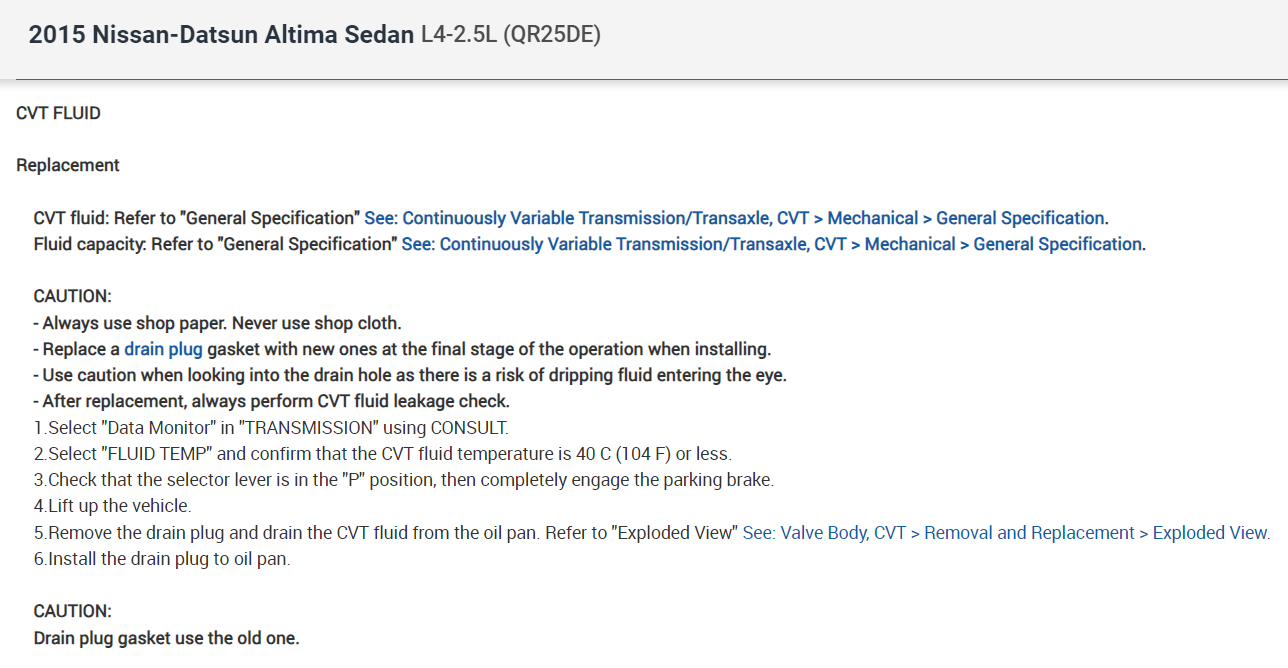Open the Valve Body Exploded View link
The width and height of the screenshot is (1288, 668).
pyautogui.click(x=1005, y=533)
